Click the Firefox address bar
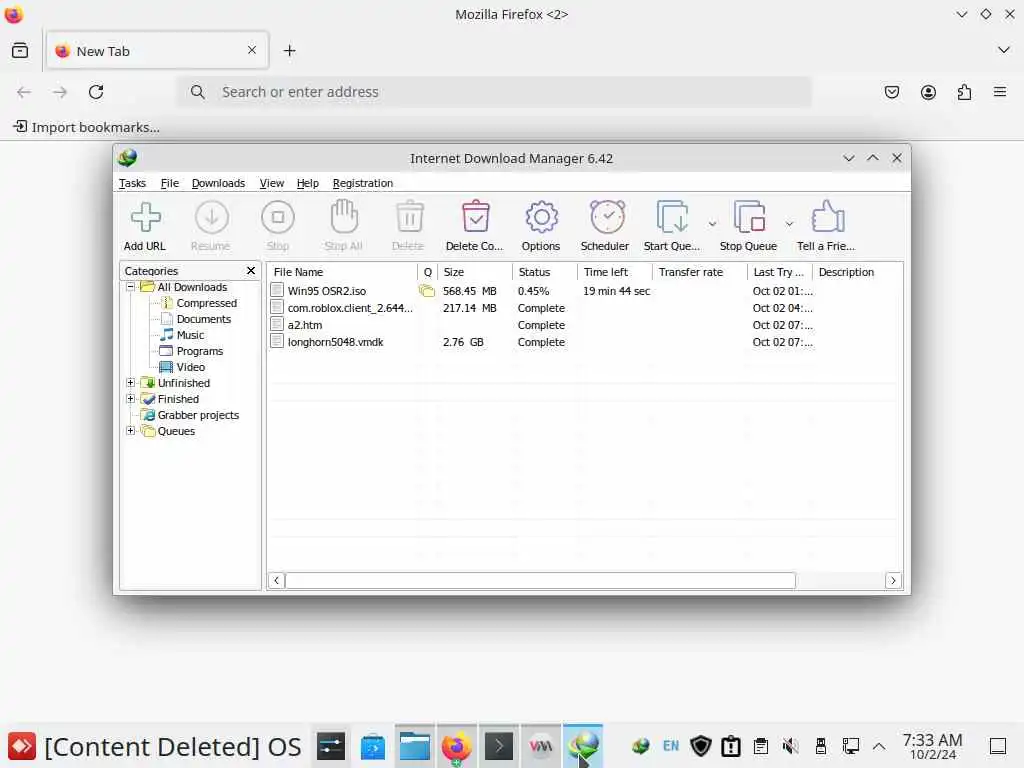1024x768 pixels. click(494, 92)
